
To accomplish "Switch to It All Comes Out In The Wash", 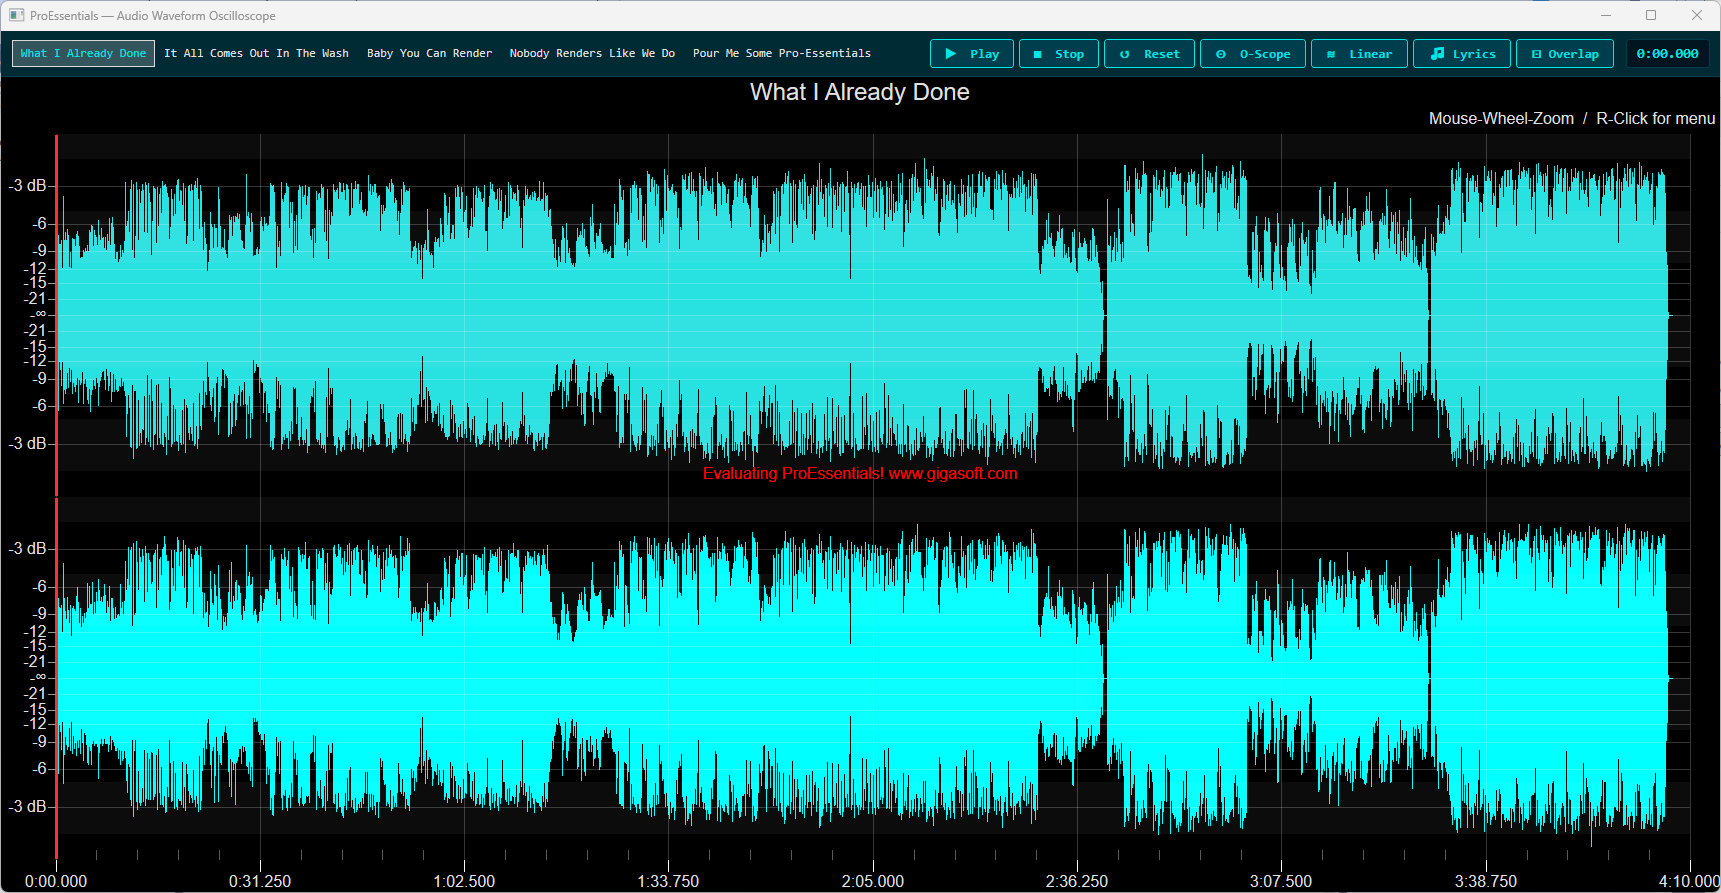I will (x=256, y=53).
